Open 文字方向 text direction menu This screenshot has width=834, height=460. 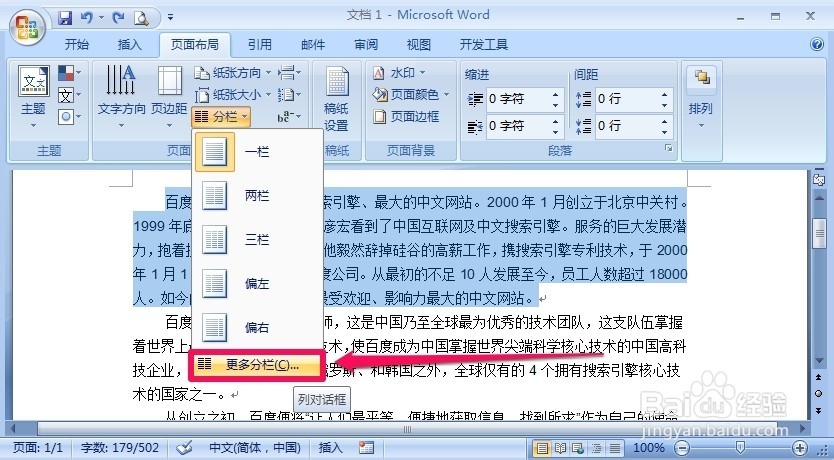pyautogui.click(x=121, y=96)
